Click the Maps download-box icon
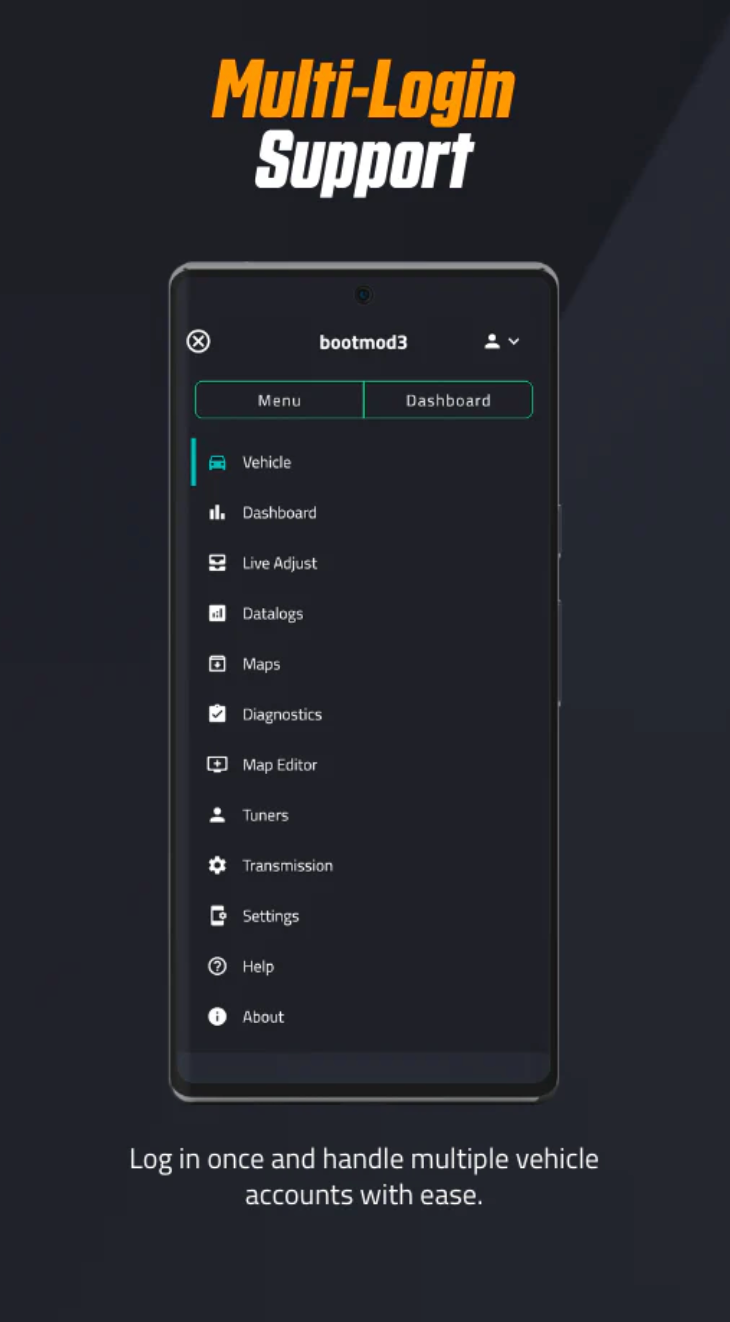The width and height of the screenshot is (730, 1322). (x=217, y=664)
